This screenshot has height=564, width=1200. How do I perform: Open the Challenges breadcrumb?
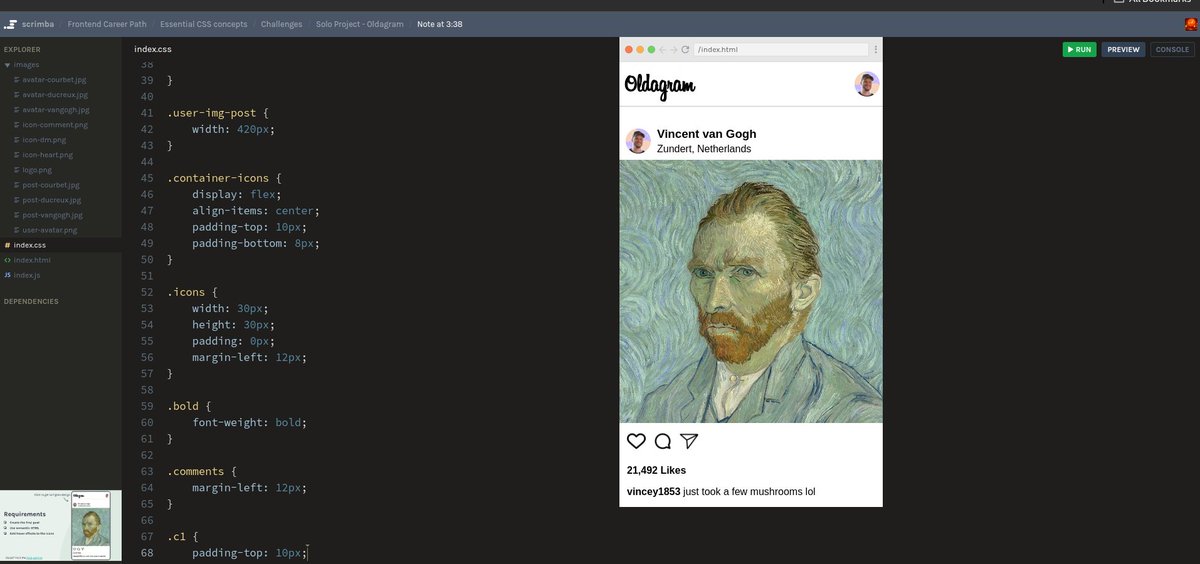(x=282, y=24)
